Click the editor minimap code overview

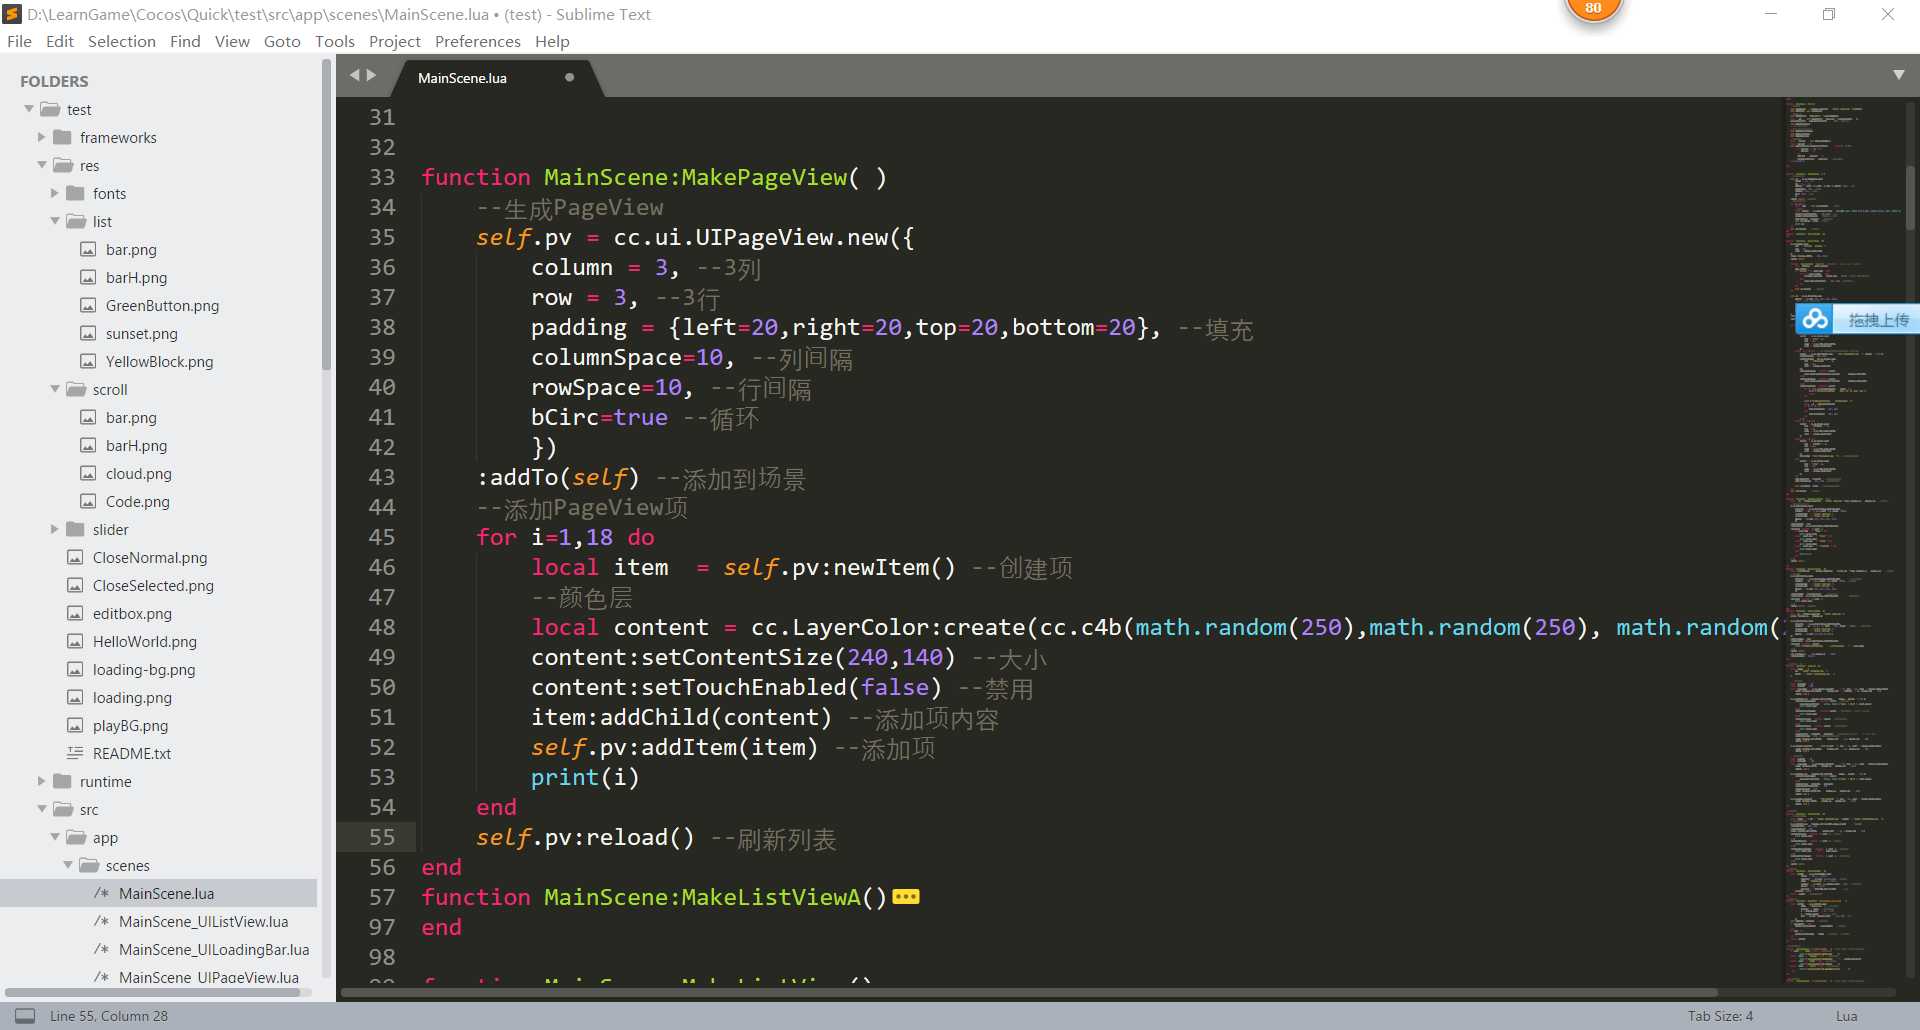pos(1842,540)
